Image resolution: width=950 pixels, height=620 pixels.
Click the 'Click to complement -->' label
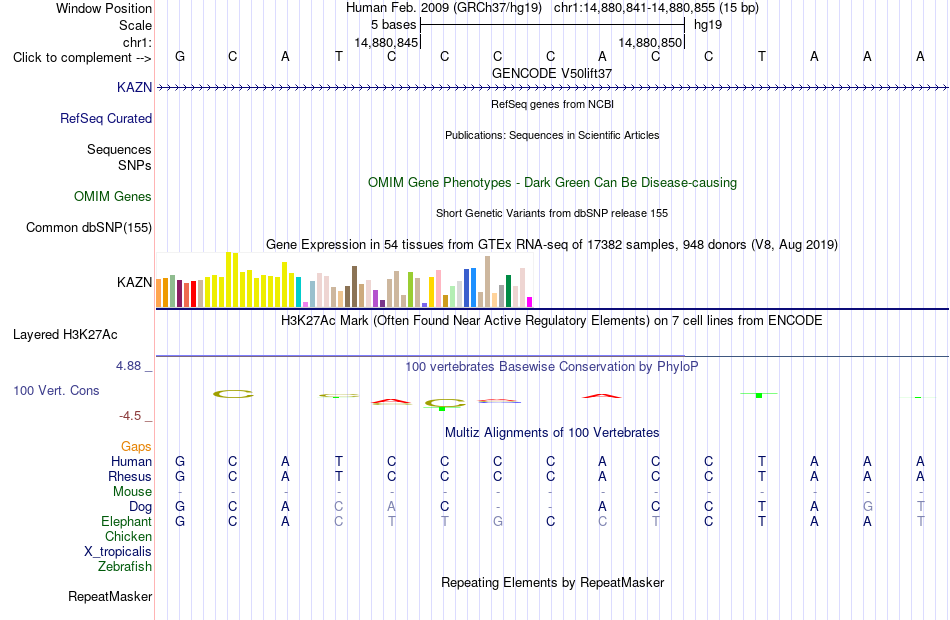(82, 58)
